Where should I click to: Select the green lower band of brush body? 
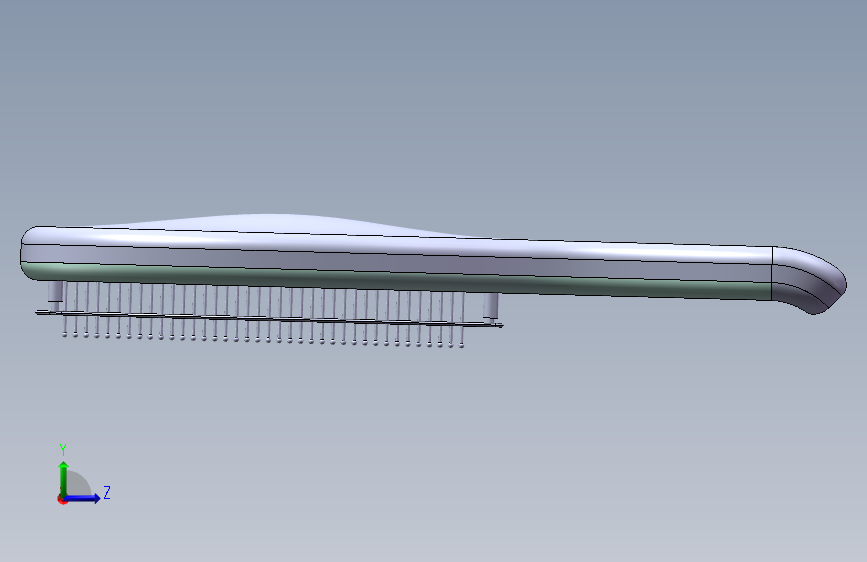[x=398, y=280]
